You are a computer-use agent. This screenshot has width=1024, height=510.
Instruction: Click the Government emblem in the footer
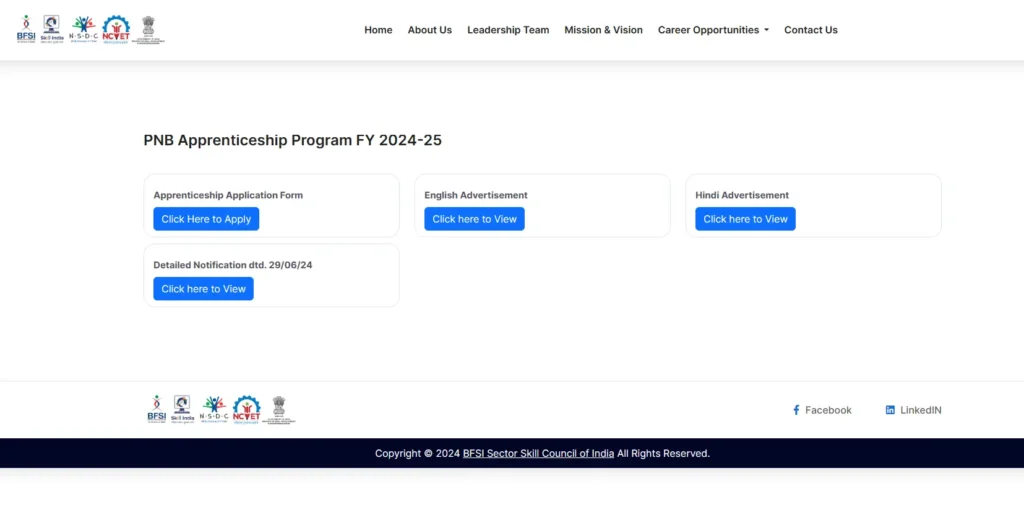click(279, 409)
